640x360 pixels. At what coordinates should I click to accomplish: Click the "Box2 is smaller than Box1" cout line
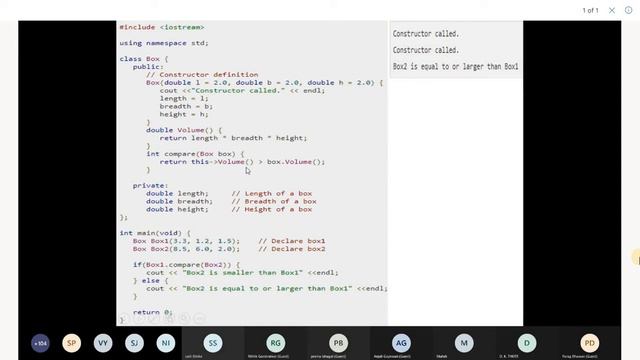[242, 273]
